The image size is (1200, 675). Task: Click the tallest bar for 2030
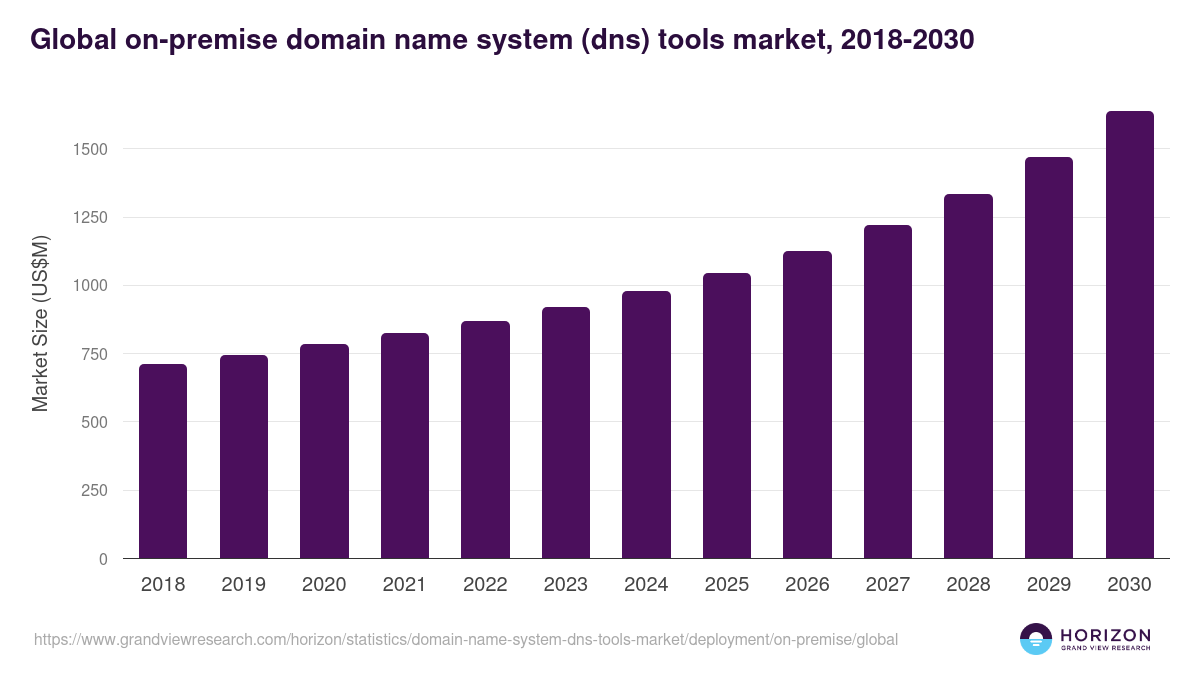click(x=1129, y=335)
